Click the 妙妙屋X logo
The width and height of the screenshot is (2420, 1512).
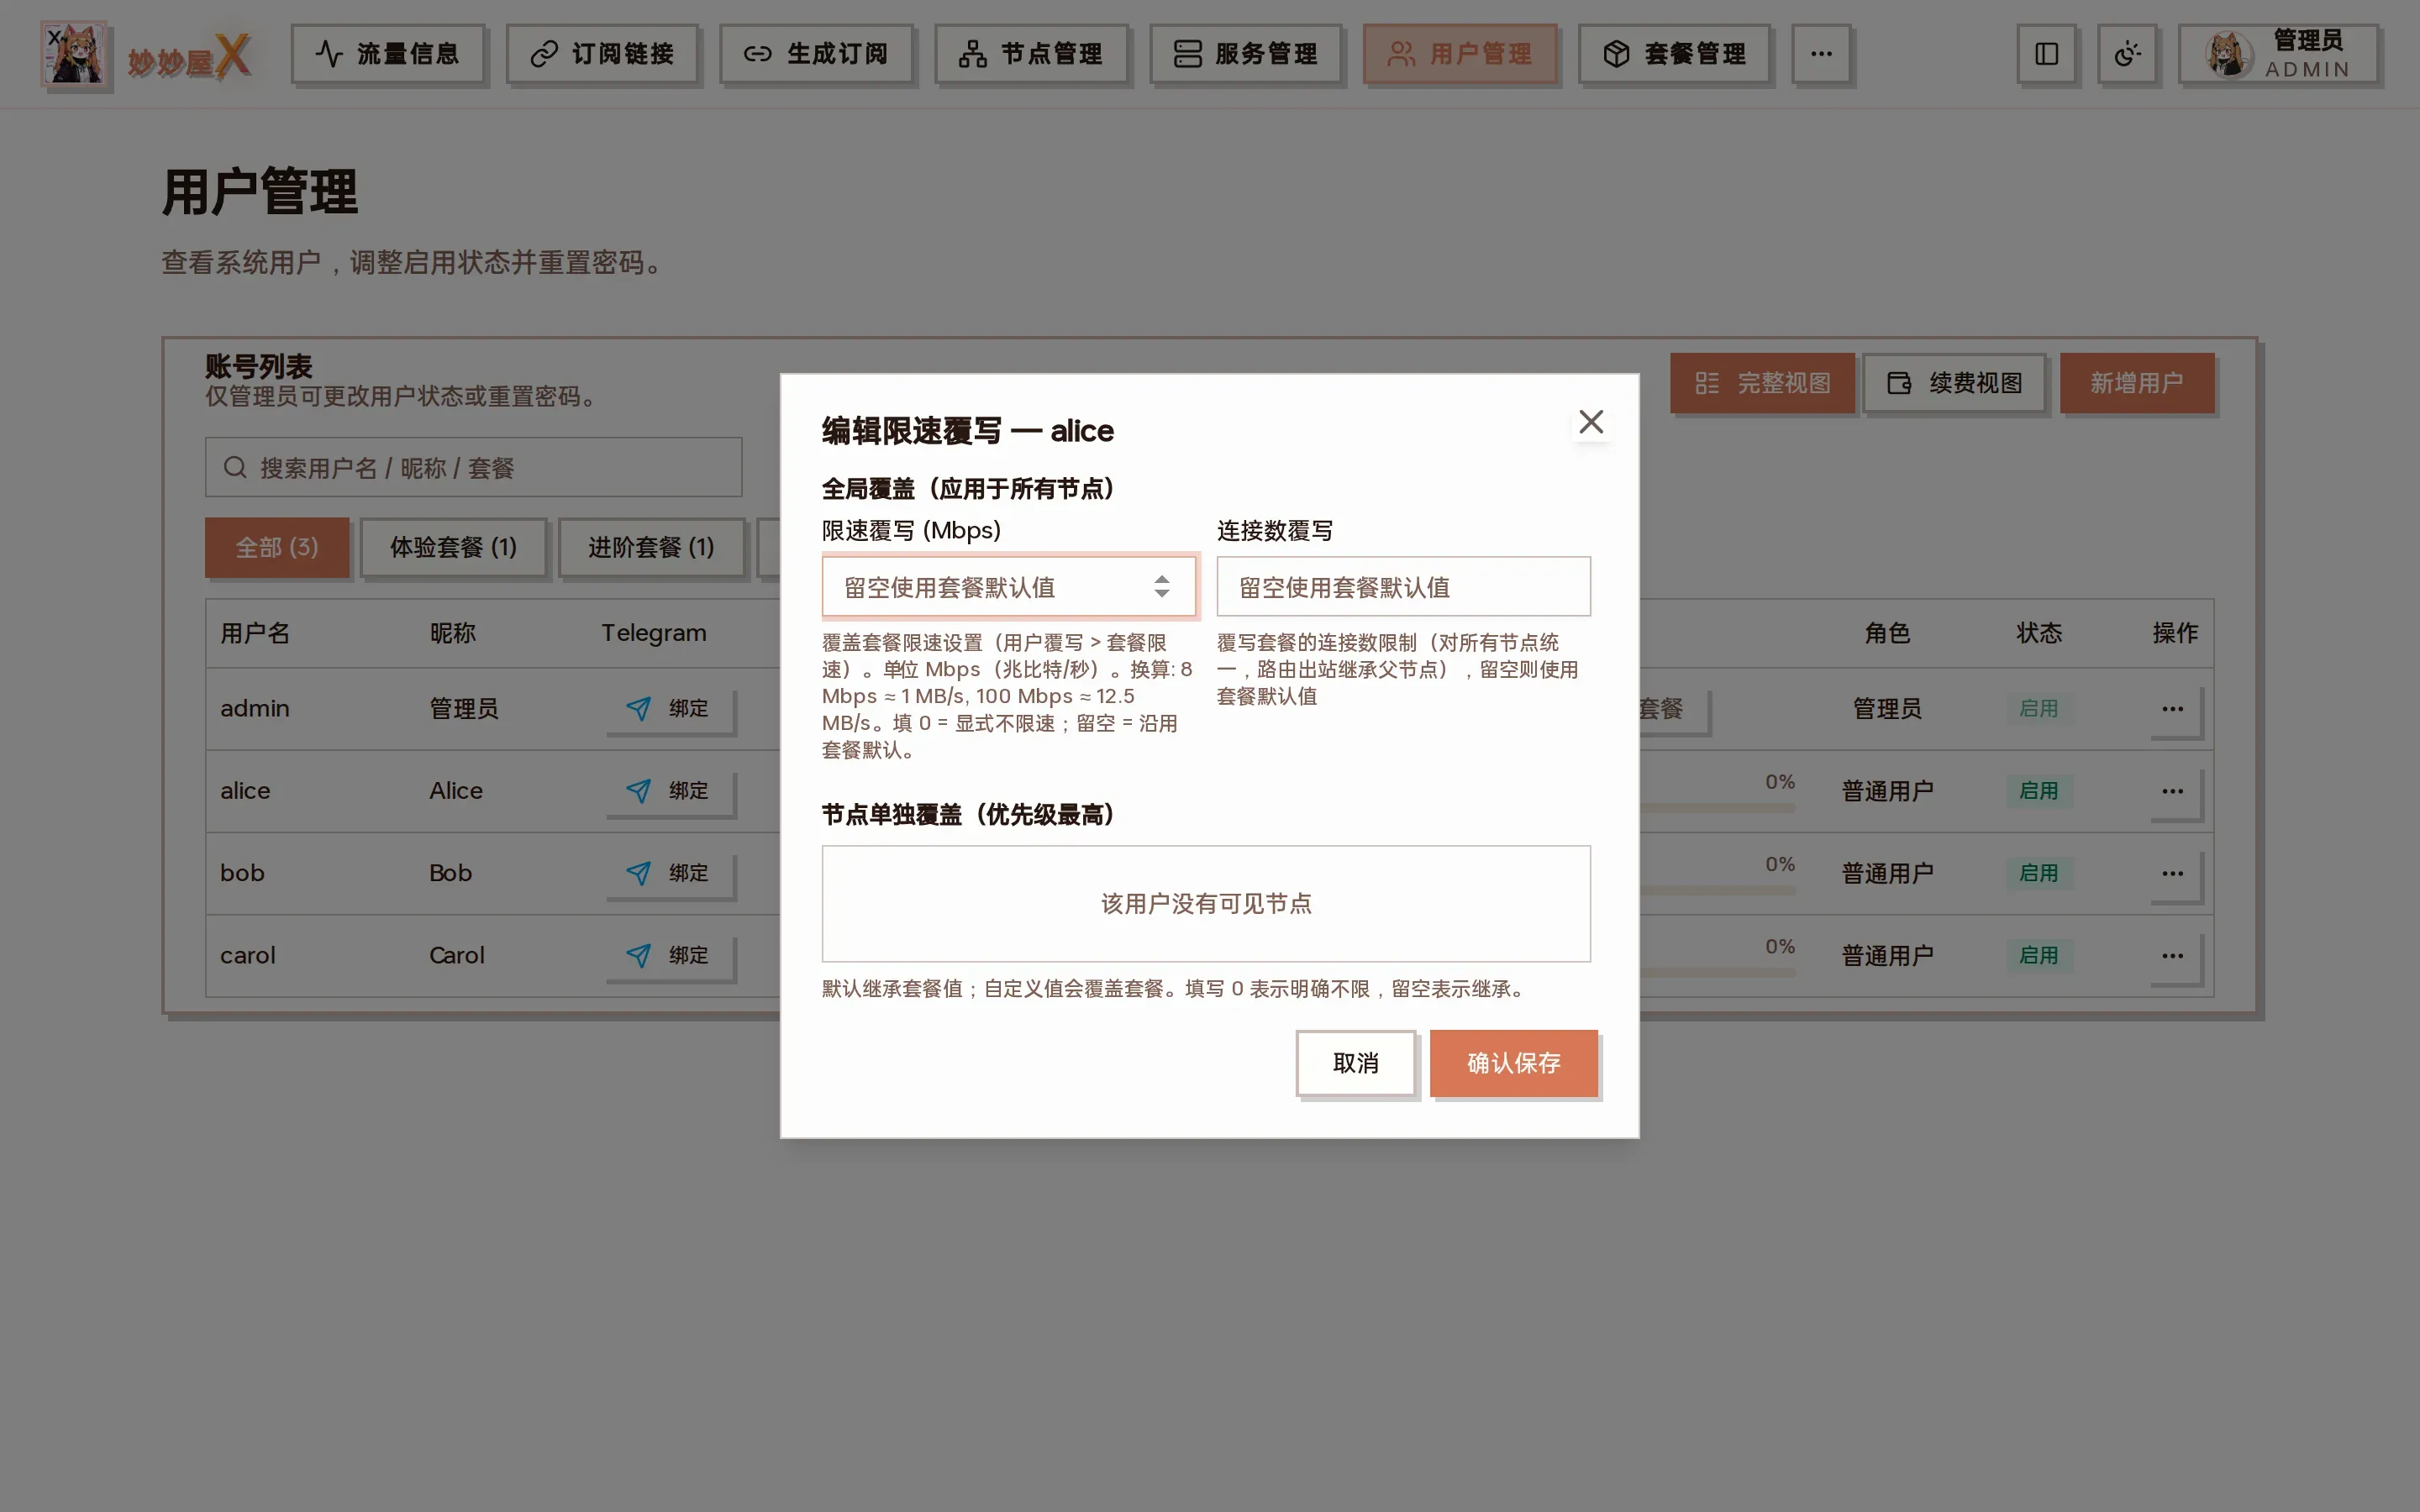tap(146, 55)
